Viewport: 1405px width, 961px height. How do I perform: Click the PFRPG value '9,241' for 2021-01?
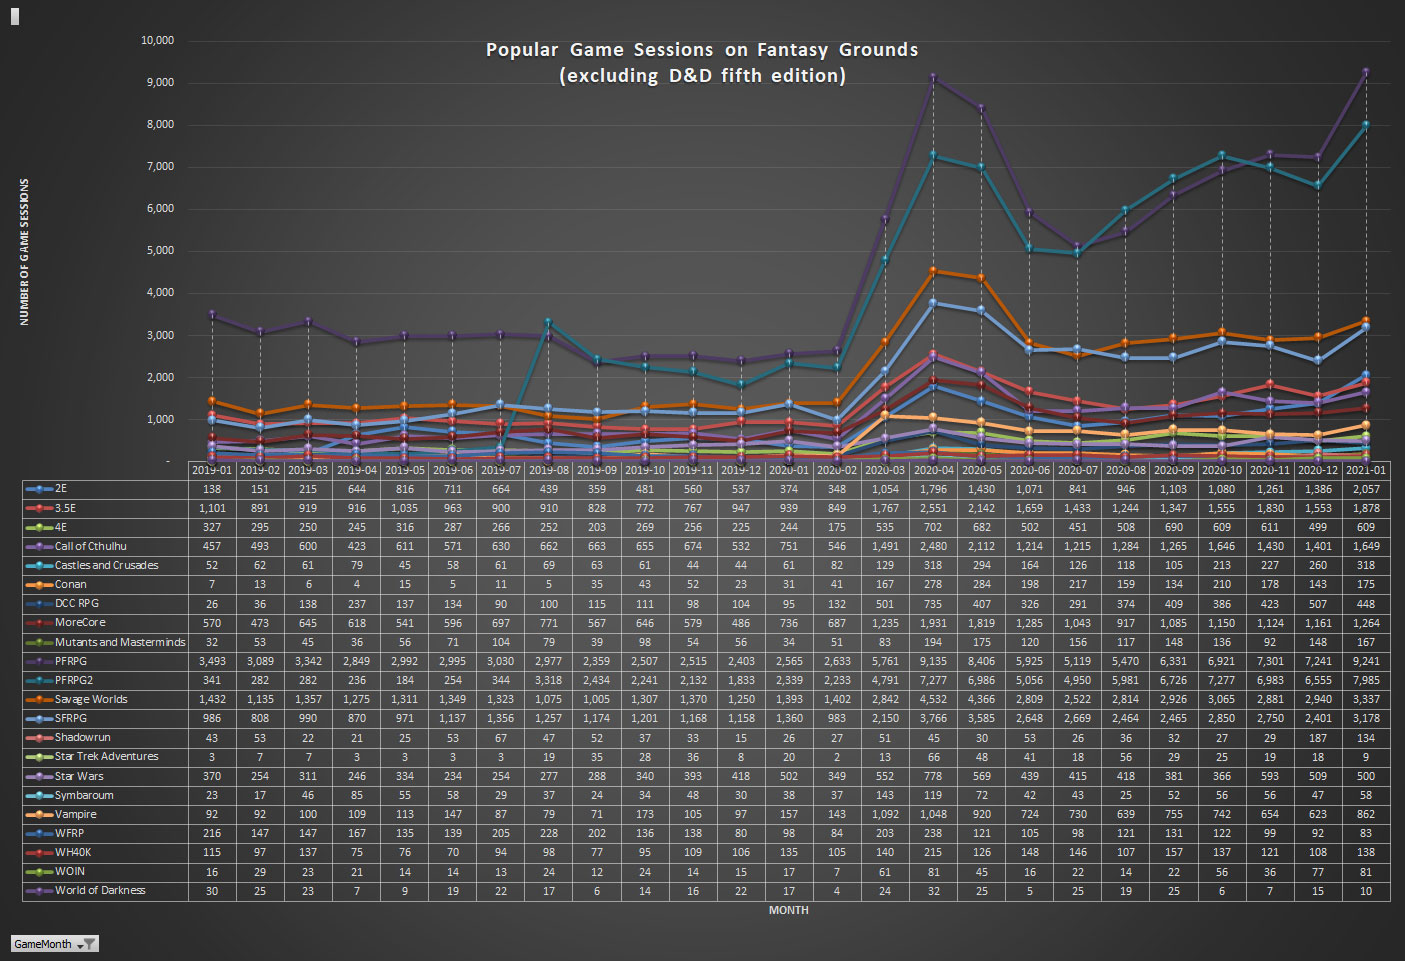point(1366,661)
